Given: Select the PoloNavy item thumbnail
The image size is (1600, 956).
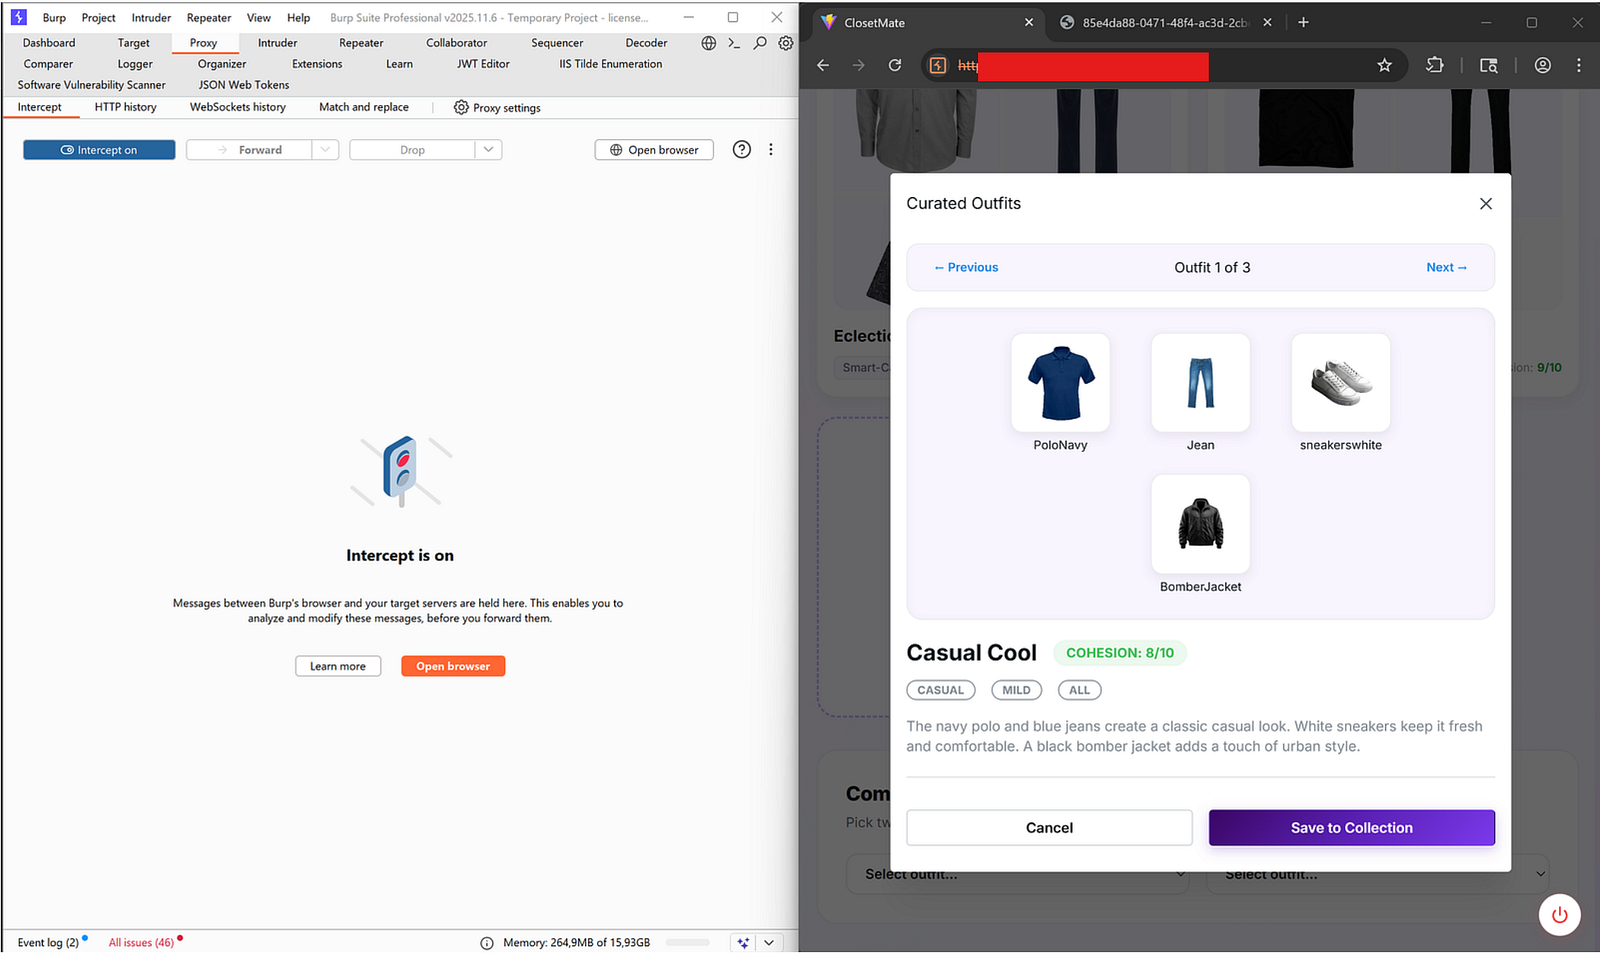Looking at the screenshot, I should click(1060, 383).
